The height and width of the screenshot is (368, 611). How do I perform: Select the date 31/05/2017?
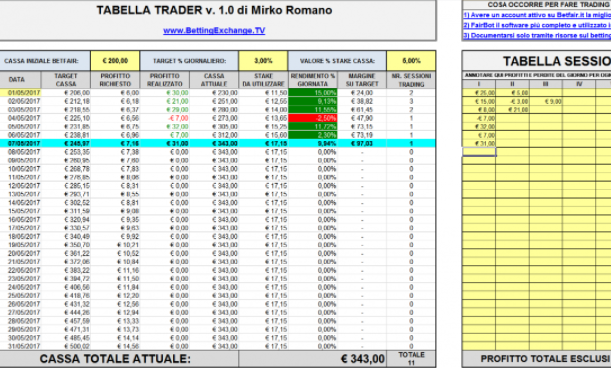coord(20,346)
